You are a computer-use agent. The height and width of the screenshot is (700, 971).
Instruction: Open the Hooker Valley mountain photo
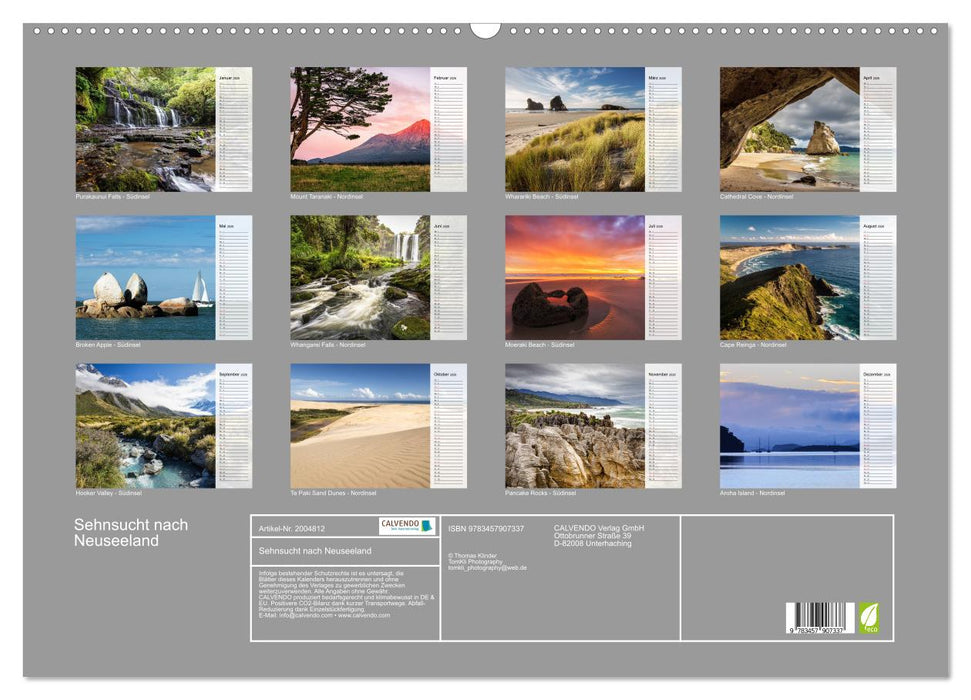[145, 426]
